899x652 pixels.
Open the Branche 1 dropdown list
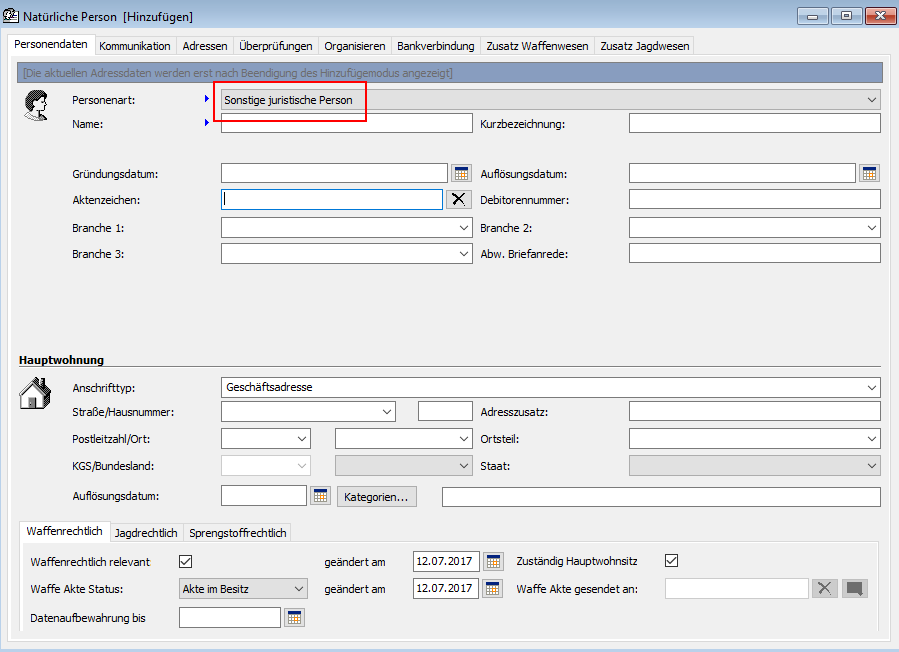click(463, 228)
